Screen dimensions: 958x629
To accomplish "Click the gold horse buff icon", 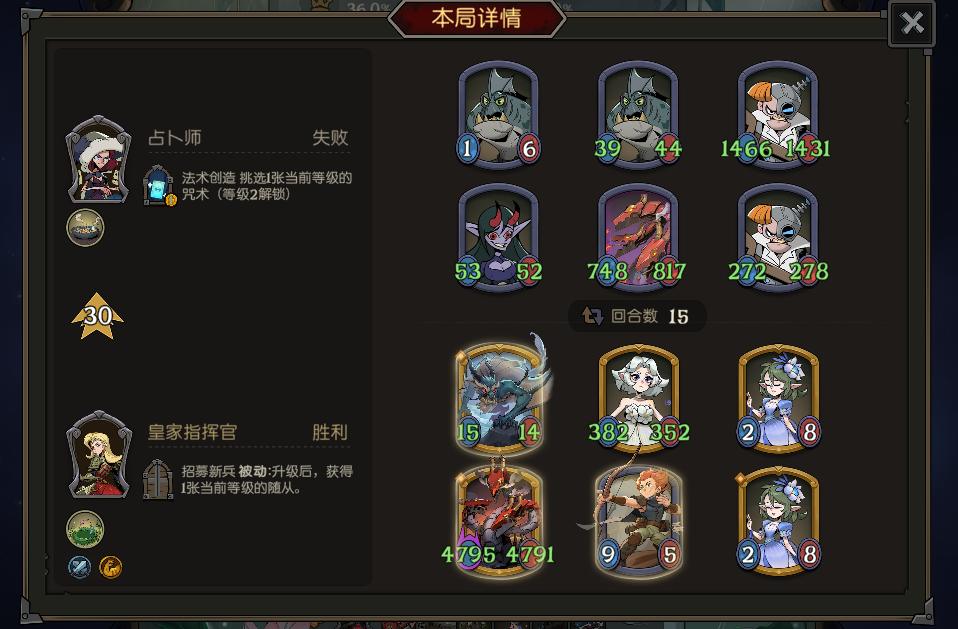I will point(111,567).
